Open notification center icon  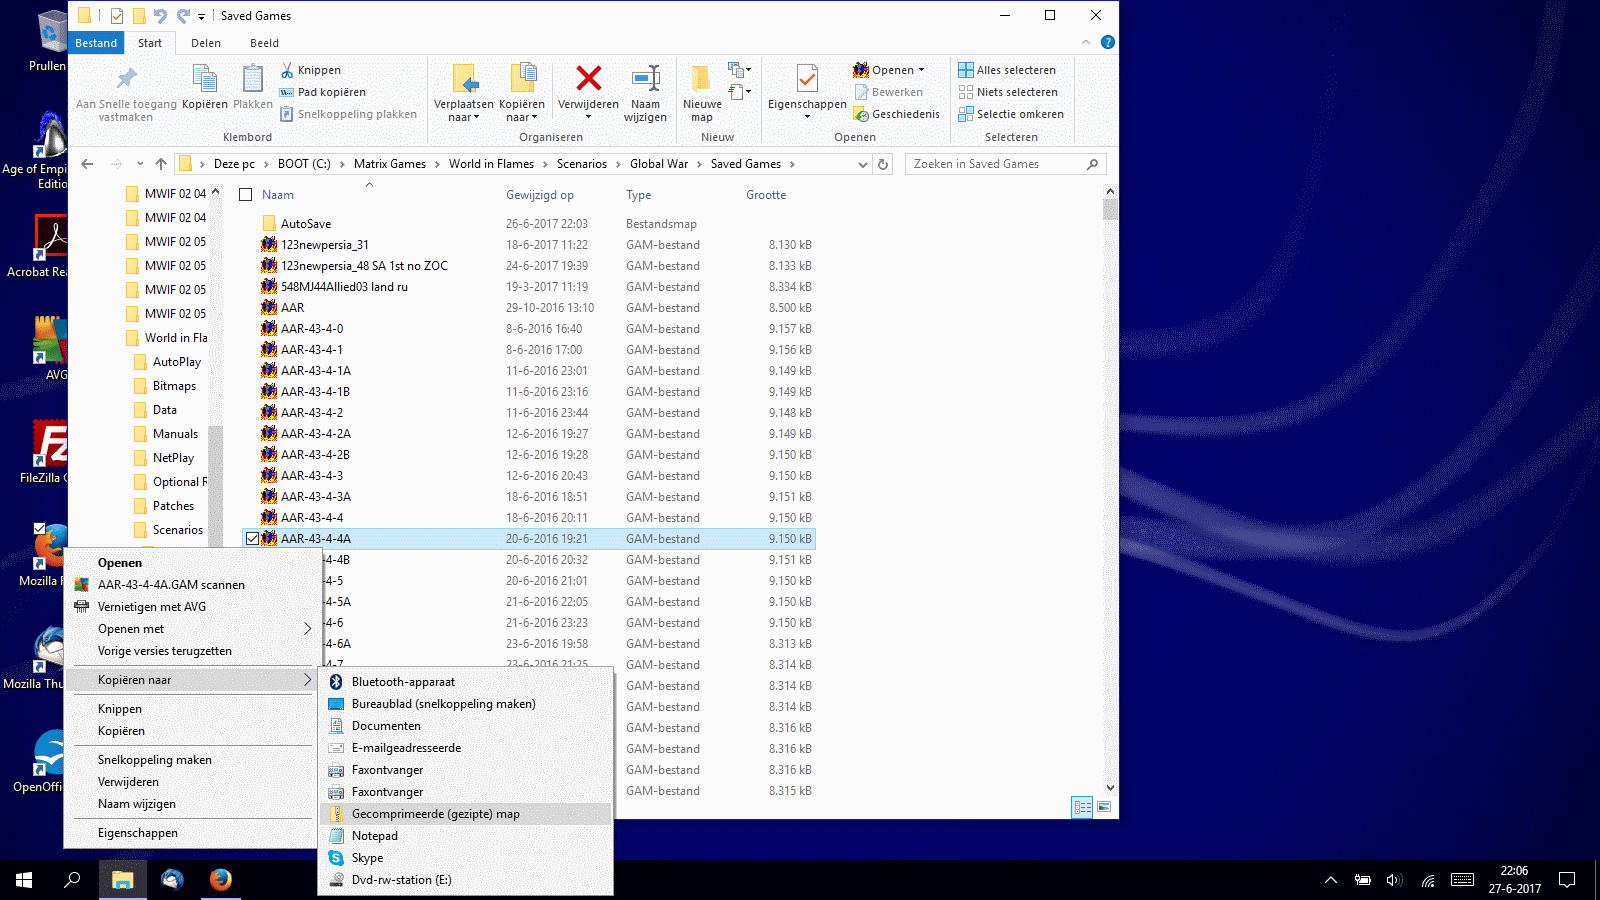click(1567, 880)
